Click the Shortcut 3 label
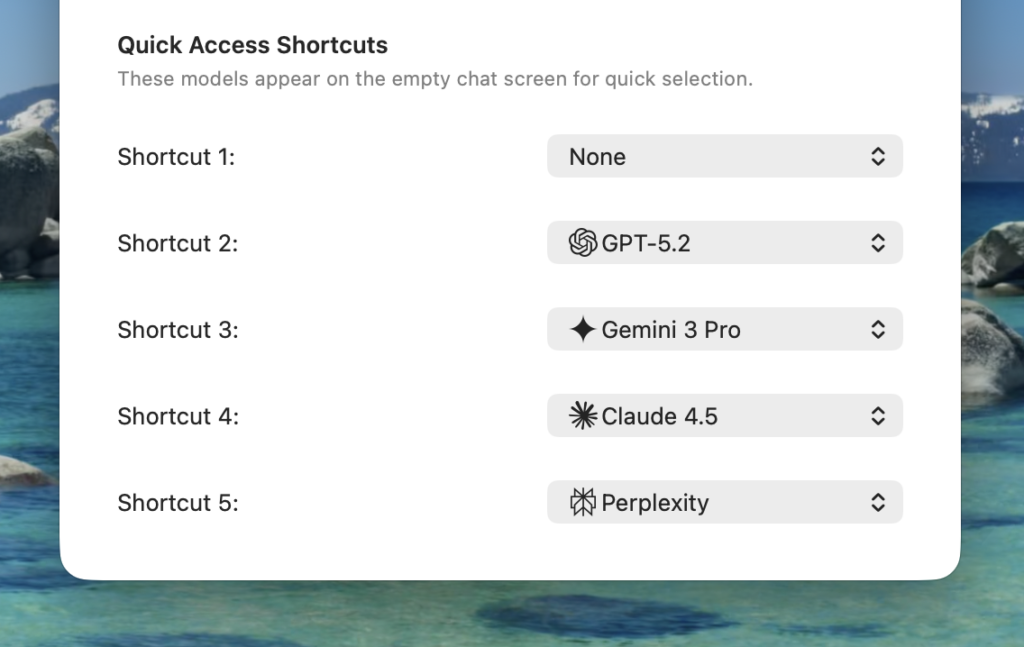Viewport: 1024px width, 647px height. coord(178,330)
